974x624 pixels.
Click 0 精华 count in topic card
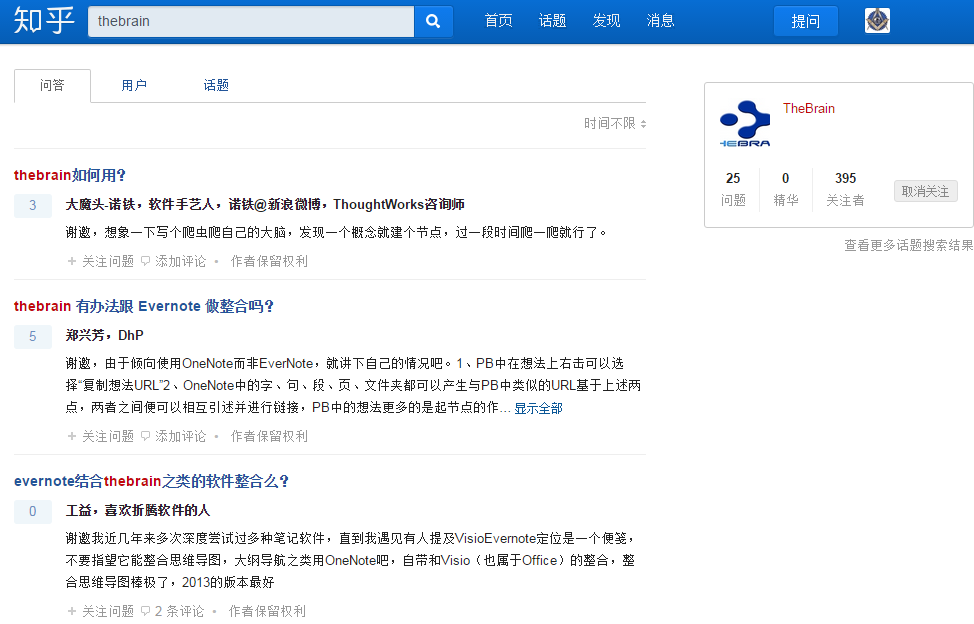[x=786, y=189]
